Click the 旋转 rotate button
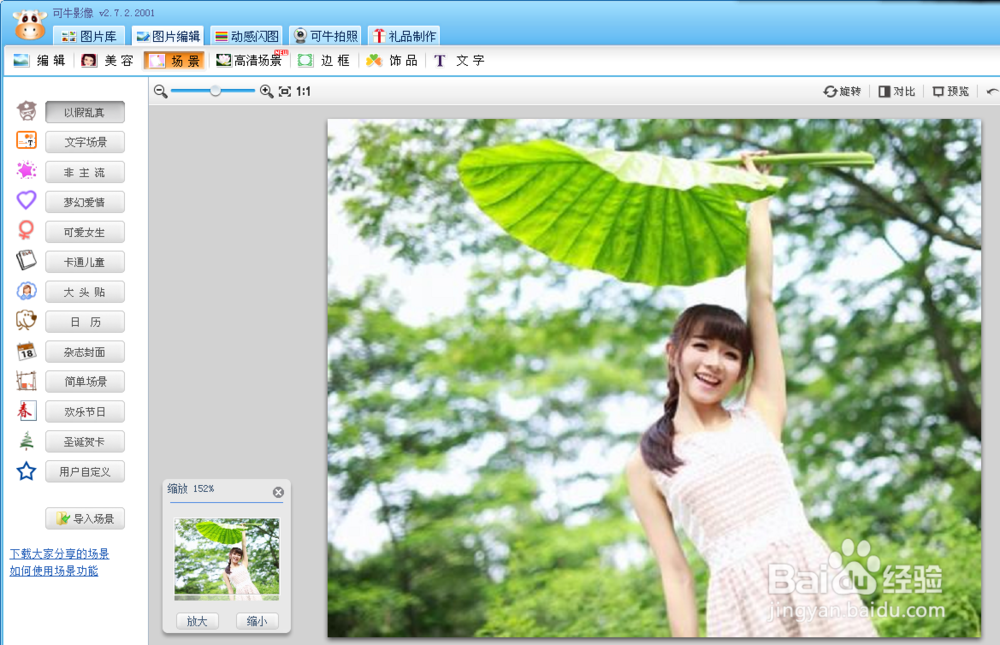Screen dimensions: 1000x645 [x=842, y=91]
